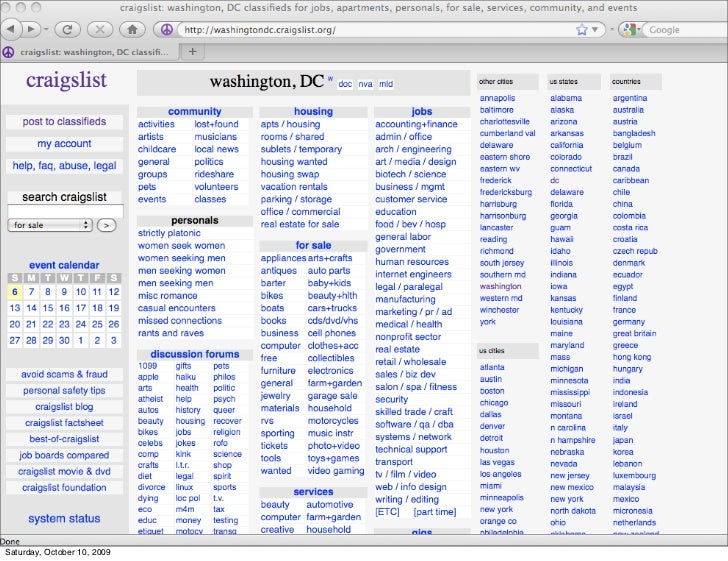This screenshot has width=728, height=561.
Task: Open the [part time] jobs link
Action: point(435,512)
